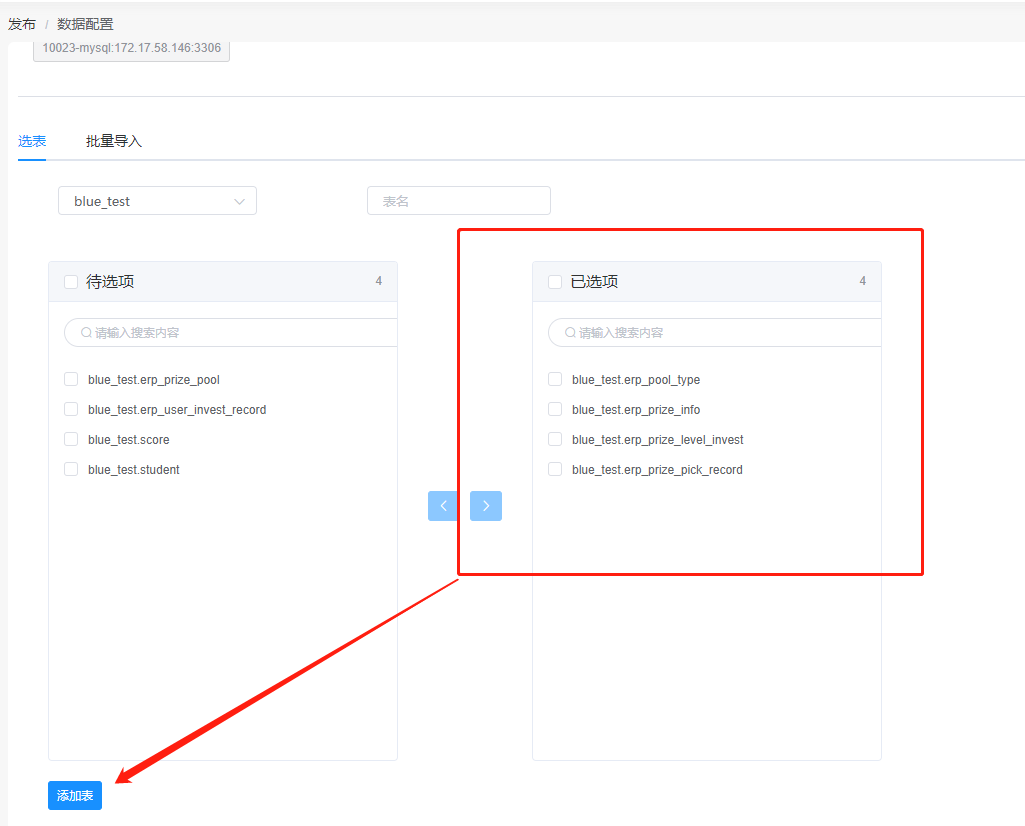Toggle the 已选项 select-all checkbox

pos(555,282)
